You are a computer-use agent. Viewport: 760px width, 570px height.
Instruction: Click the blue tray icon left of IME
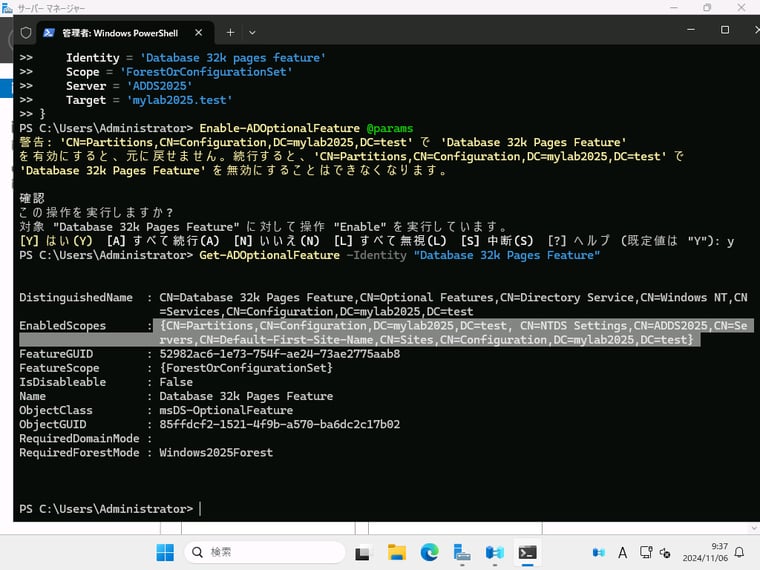(599, 552)
